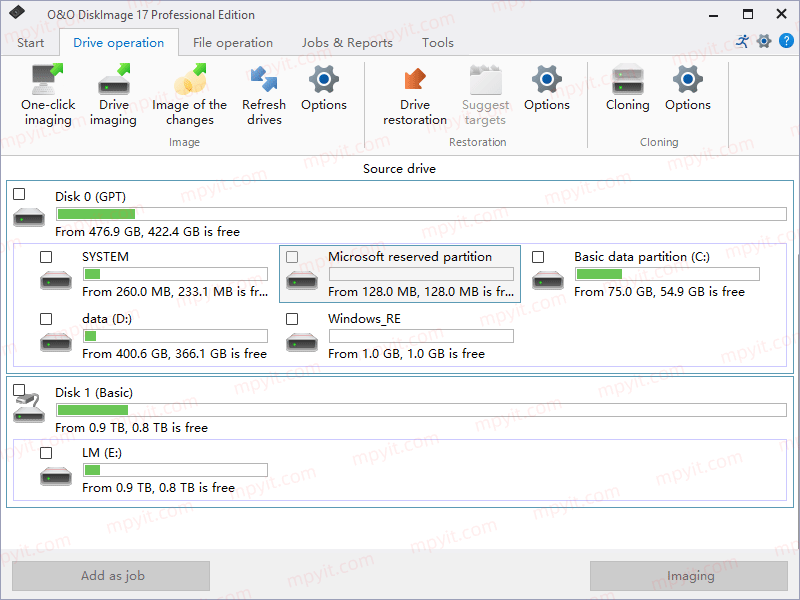This screenshot has width=800, height=600.
Task: Click the Basic data partition (C:) drive icon
Action: tap(548, 280)
